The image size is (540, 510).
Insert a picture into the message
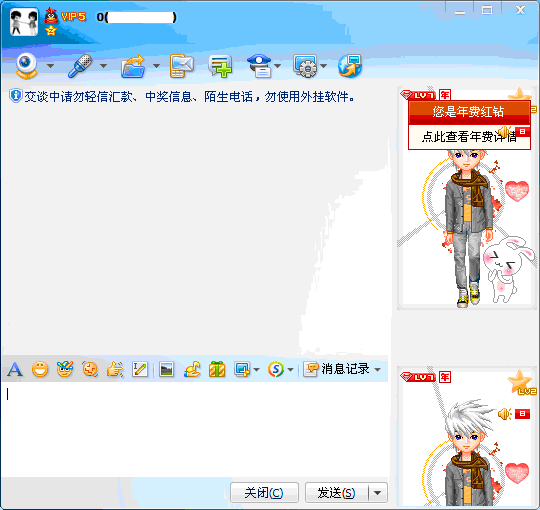[x=167, y=370]
